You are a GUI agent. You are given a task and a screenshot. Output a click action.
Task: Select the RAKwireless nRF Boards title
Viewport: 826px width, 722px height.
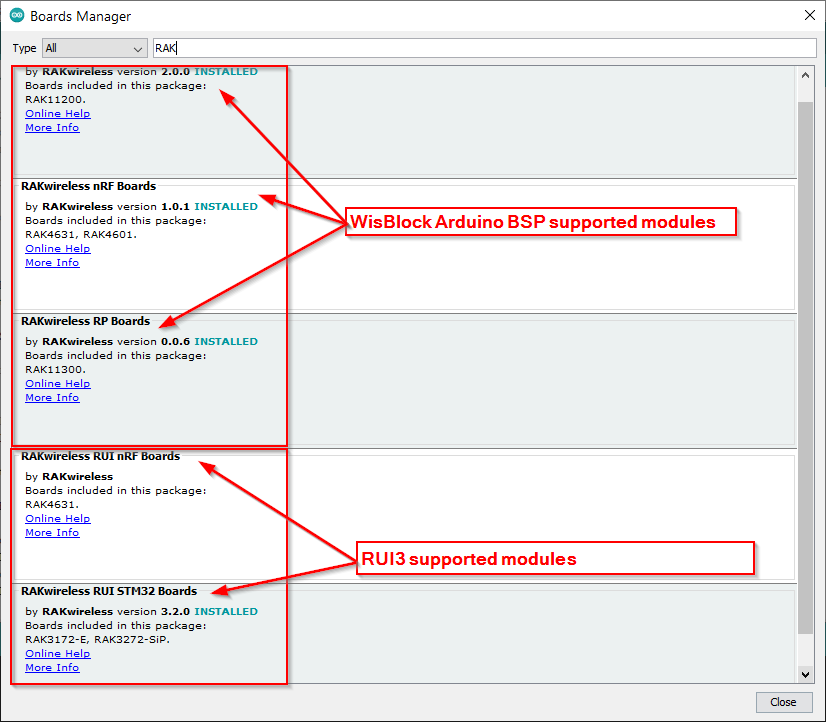[88, 186]
